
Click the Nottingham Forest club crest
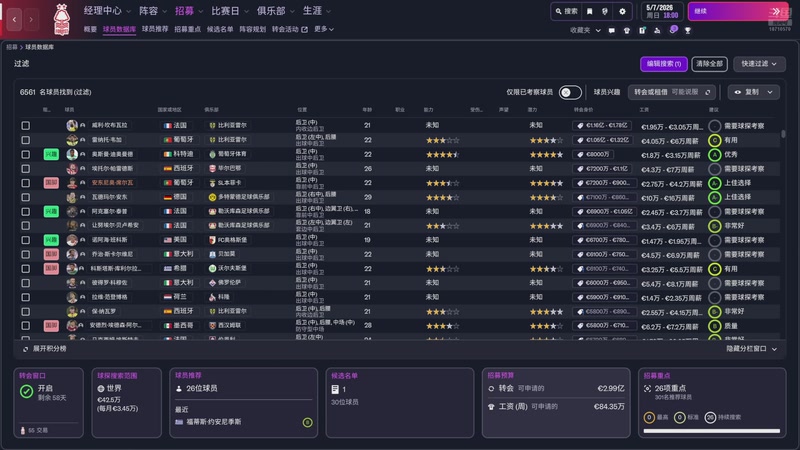point(62,19)
